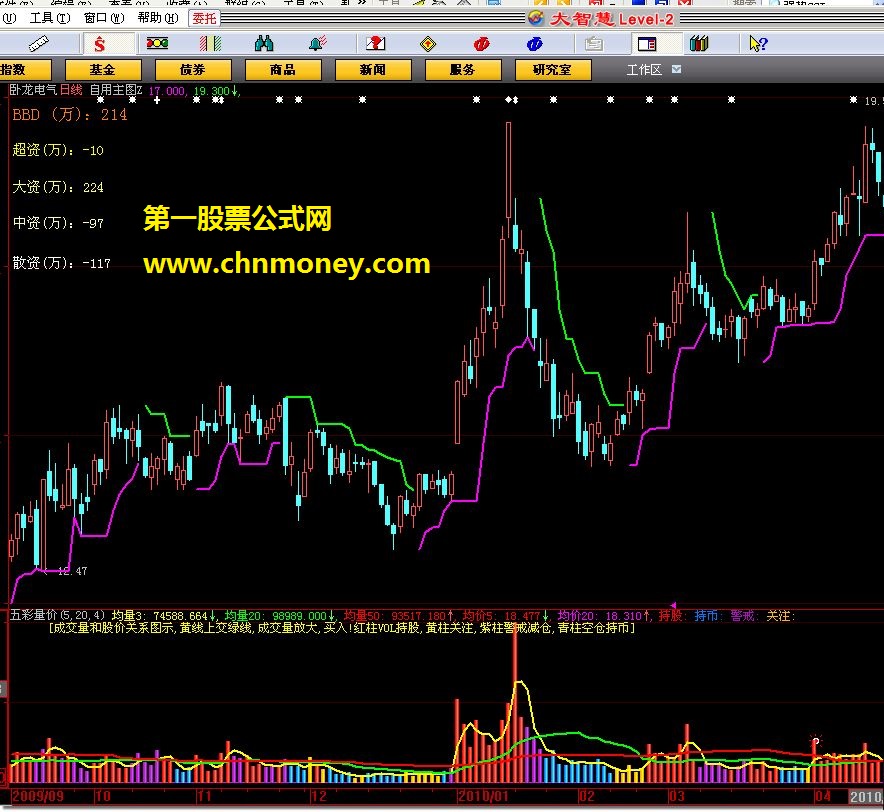
Task: Click the 工作区 label
Action: coord(644,70)
